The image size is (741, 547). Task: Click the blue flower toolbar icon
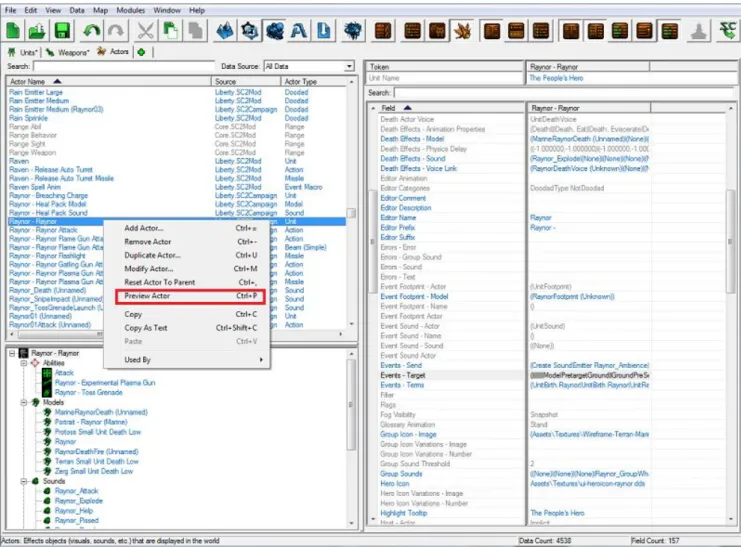(353, 31)
